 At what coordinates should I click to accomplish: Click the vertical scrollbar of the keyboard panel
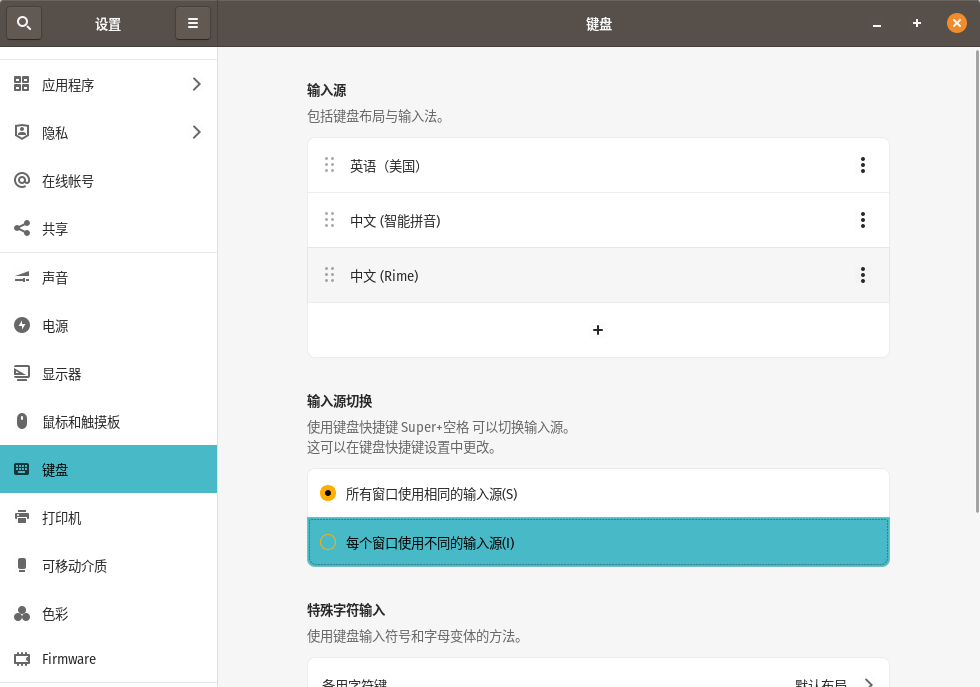point(975,280)
